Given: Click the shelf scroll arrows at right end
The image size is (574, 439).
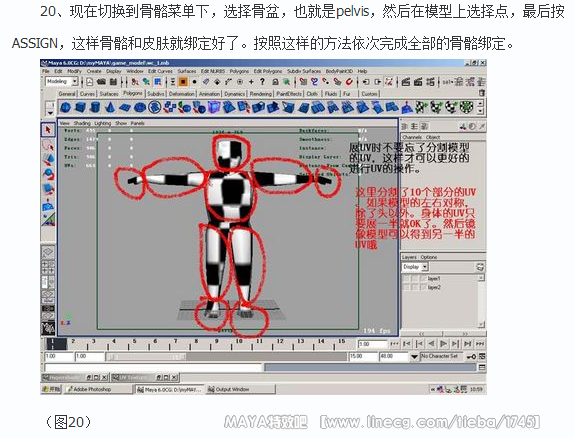Looking at the screenshot, I should click(480, 108).
